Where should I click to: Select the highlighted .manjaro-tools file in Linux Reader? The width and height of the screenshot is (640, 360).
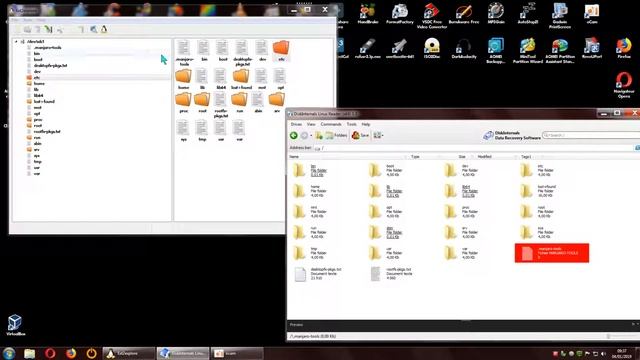(552, 253)
